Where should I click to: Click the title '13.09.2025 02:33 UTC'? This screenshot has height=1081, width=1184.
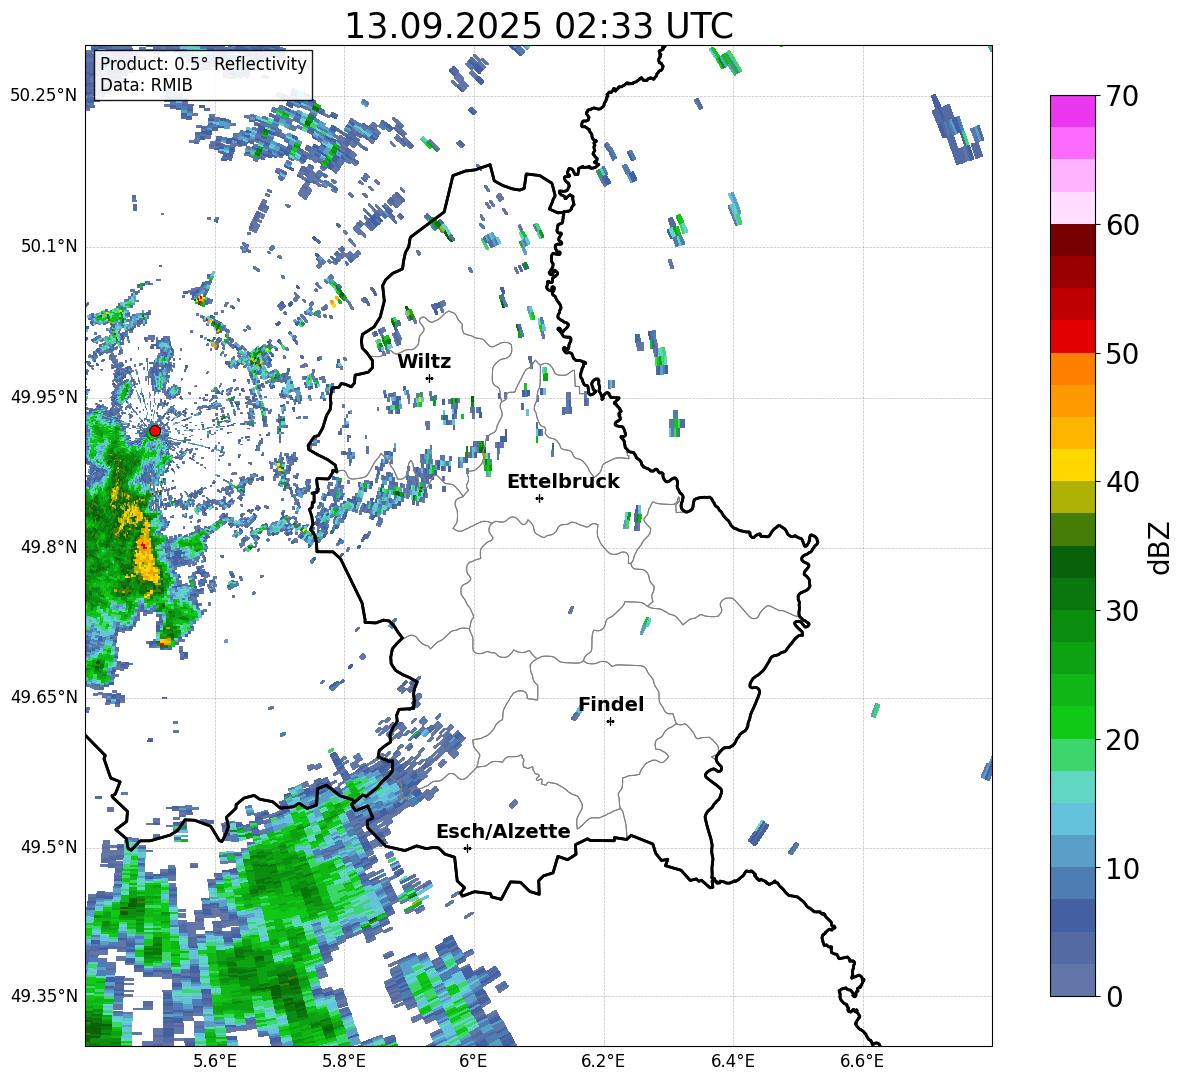click(539, 26)
